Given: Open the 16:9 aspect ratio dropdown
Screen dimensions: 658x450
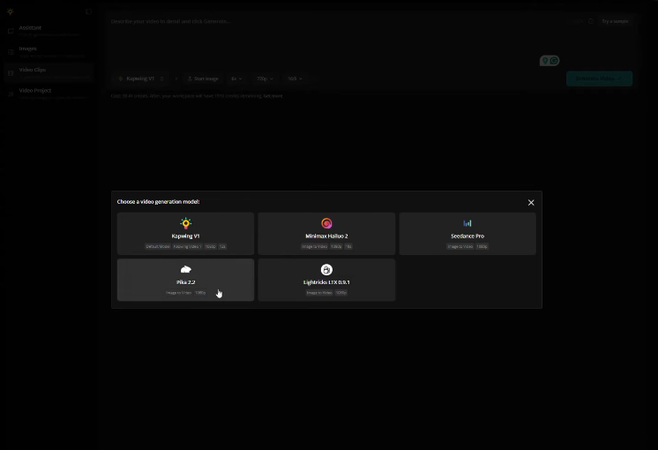Looking at the screenshot, I should [295, 78].
